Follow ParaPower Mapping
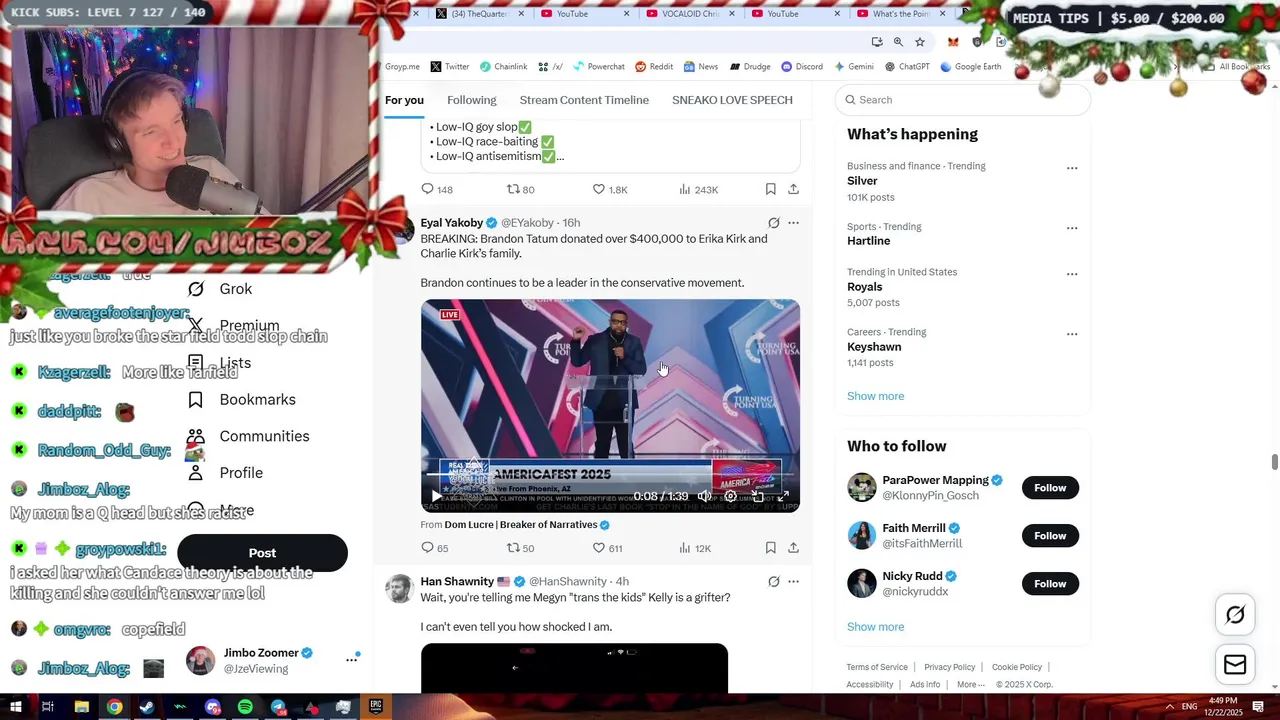The width and height of the screenshot is (1280, 720). coord(1050,488)
